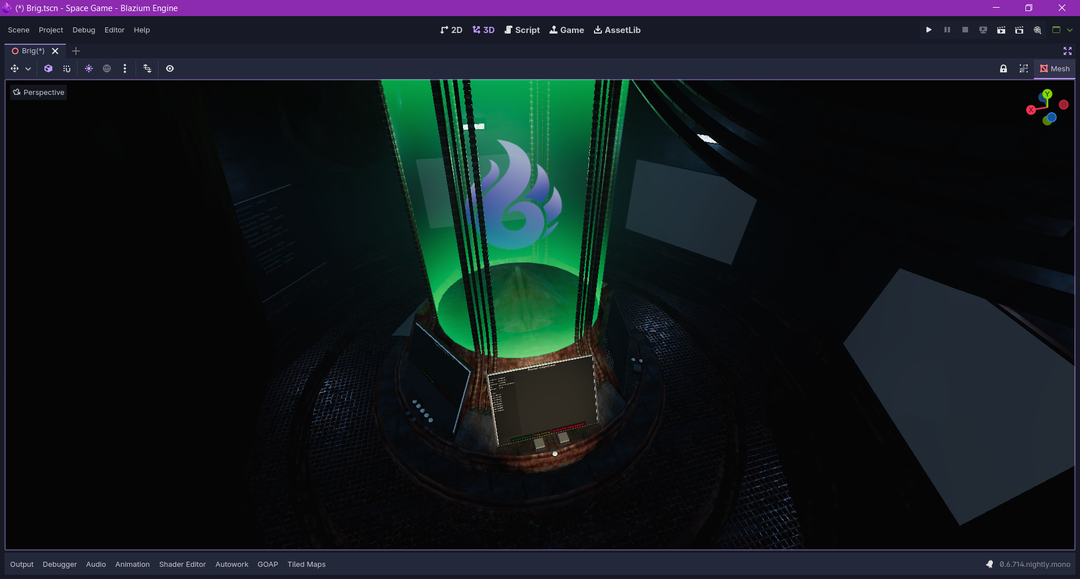Viewport: 1080px width, 579px height.
Task: Click the X axis on view gizmo
Action: coord(1031,110)
